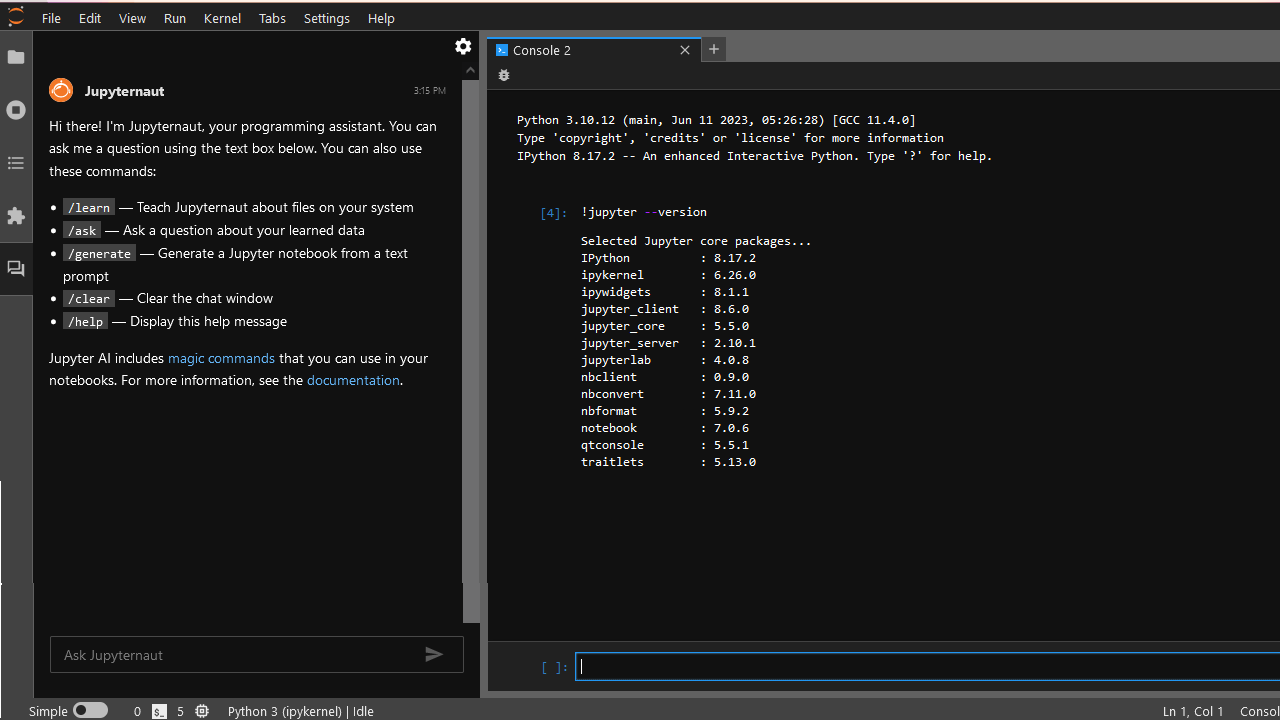Click the chat scrollbar up arrow
This screenshot has height=720, width=1280.
tap(471, 70)
